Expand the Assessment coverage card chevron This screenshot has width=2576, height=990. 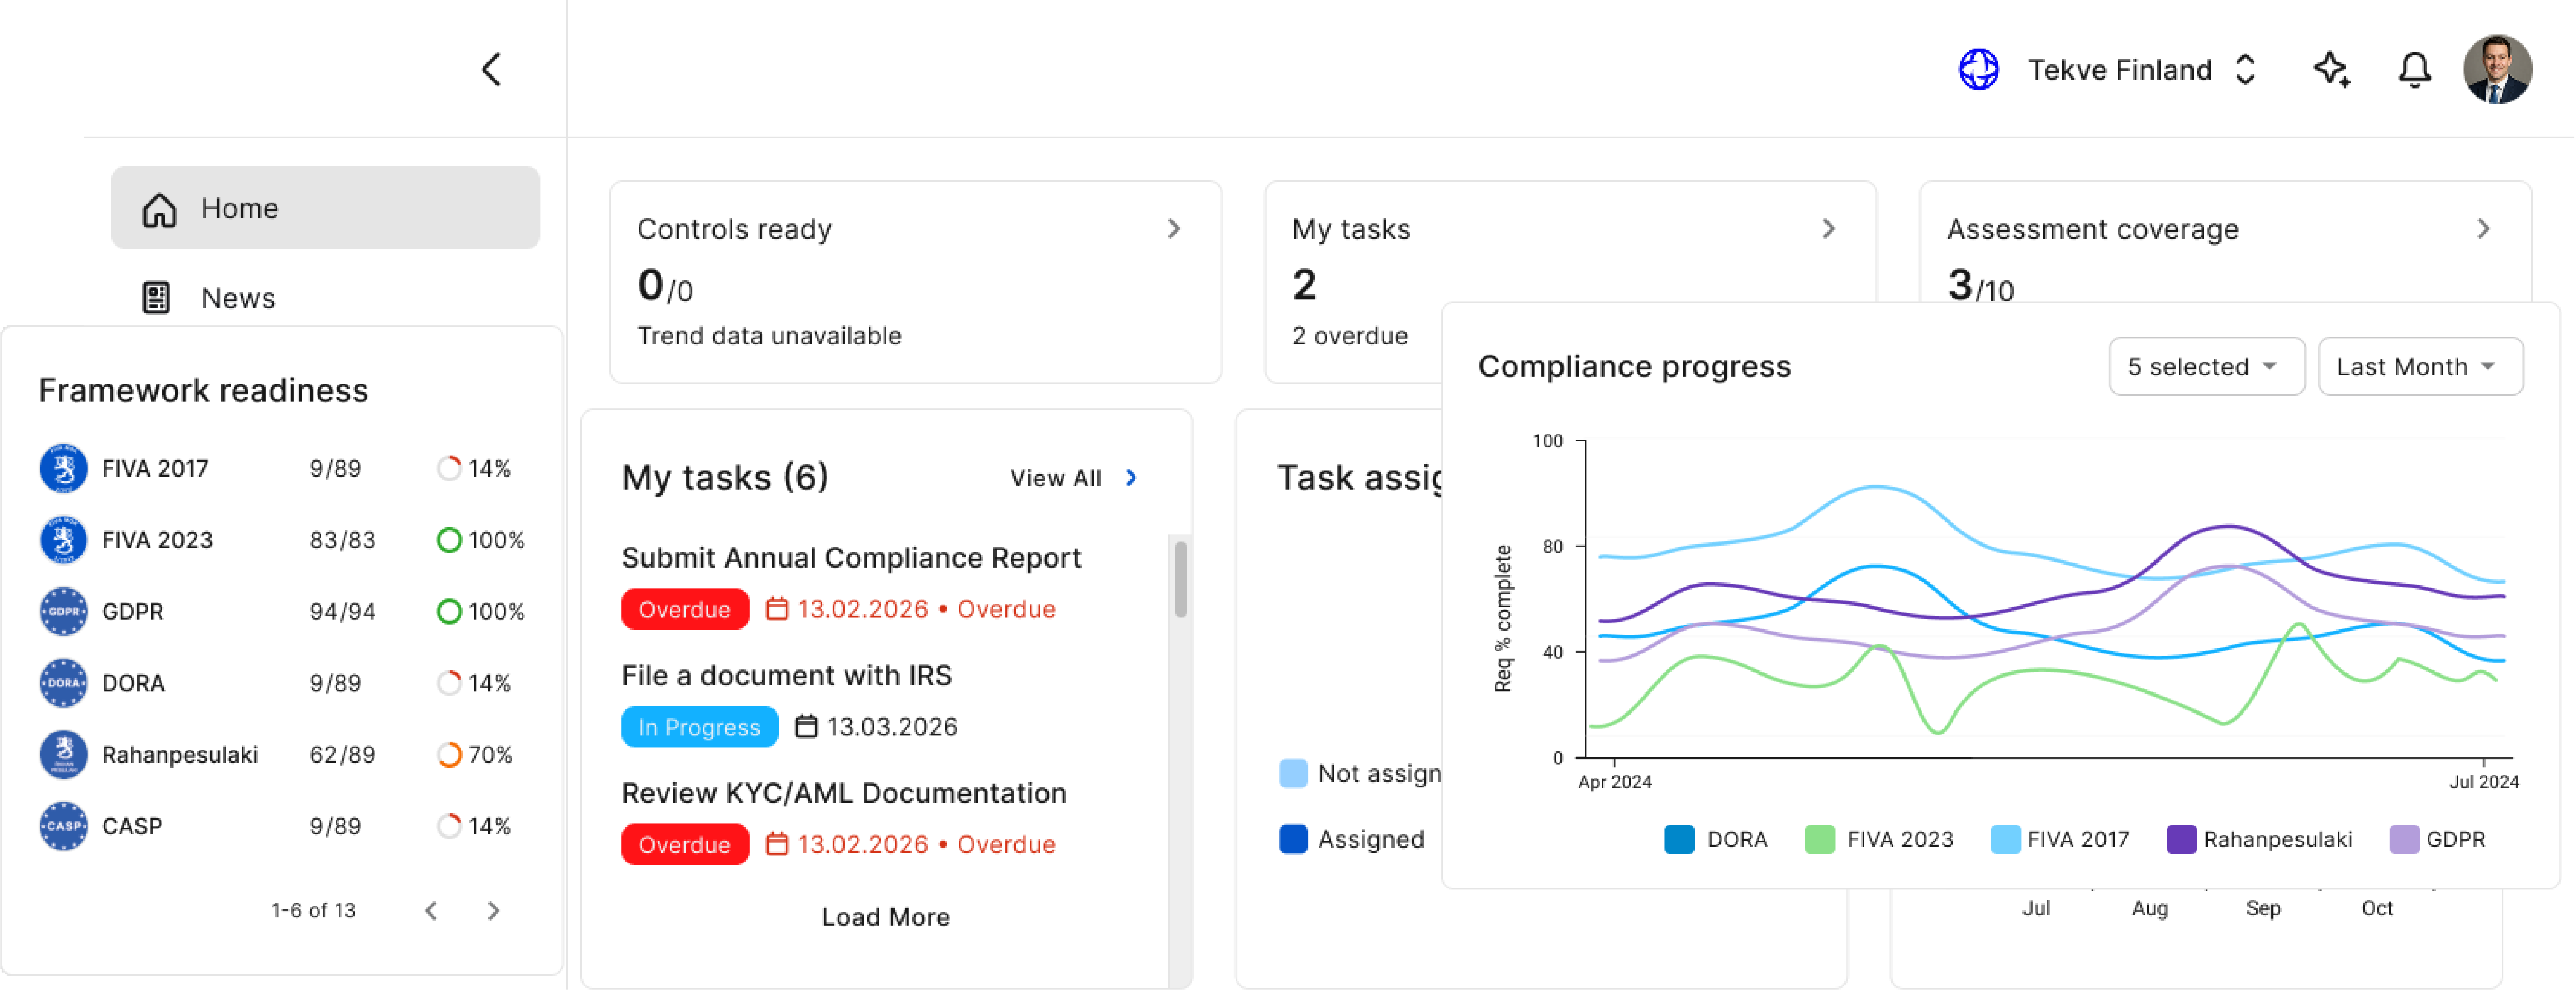(2483, 229)
